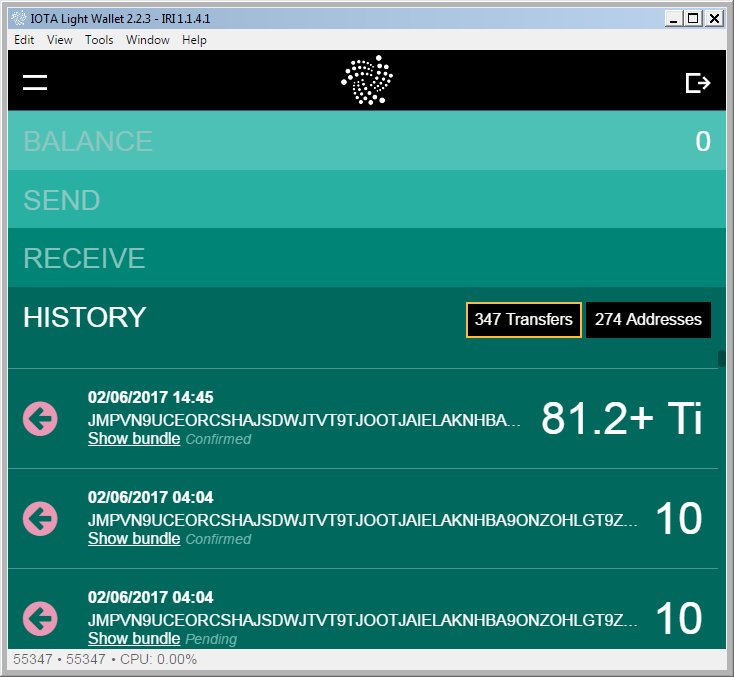Close the IOTA Light Wallet window

pyautogui.click(x=714, y=19)
